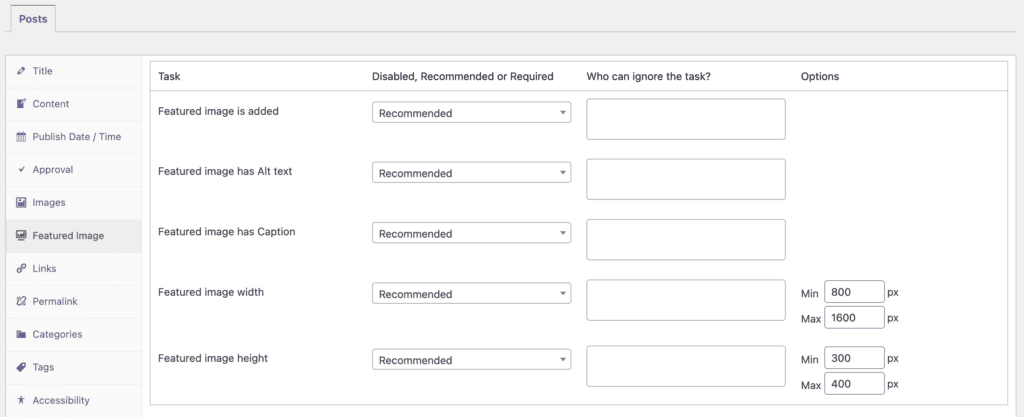The image size is (1024, 417).
Task: Click the accessibility figure icon
Action: coord(21,400)
